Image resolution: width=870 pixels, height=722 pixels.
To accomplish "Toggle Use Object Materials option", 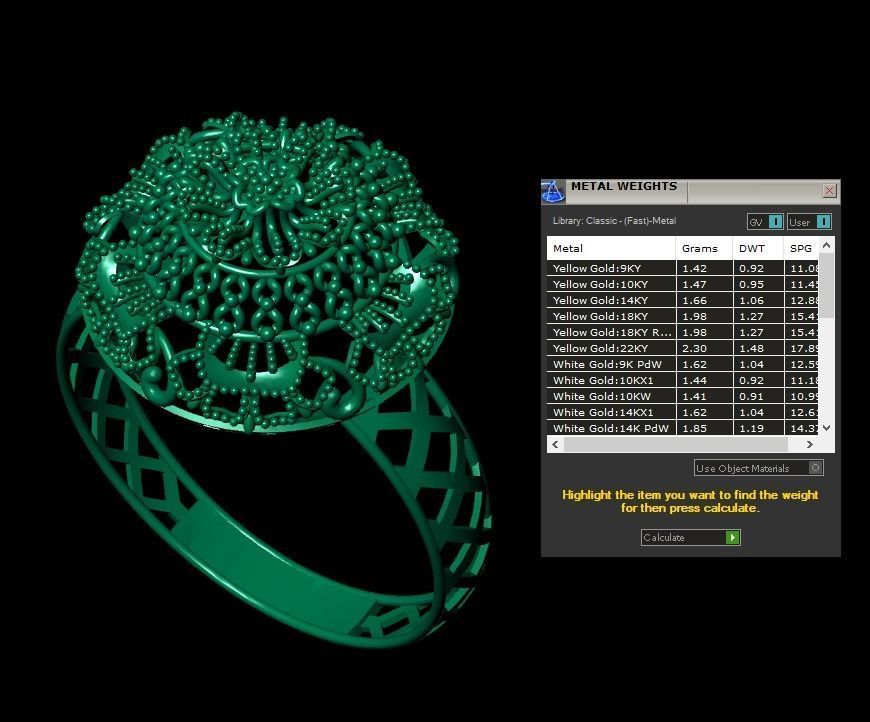I will [x=758, y=468].
